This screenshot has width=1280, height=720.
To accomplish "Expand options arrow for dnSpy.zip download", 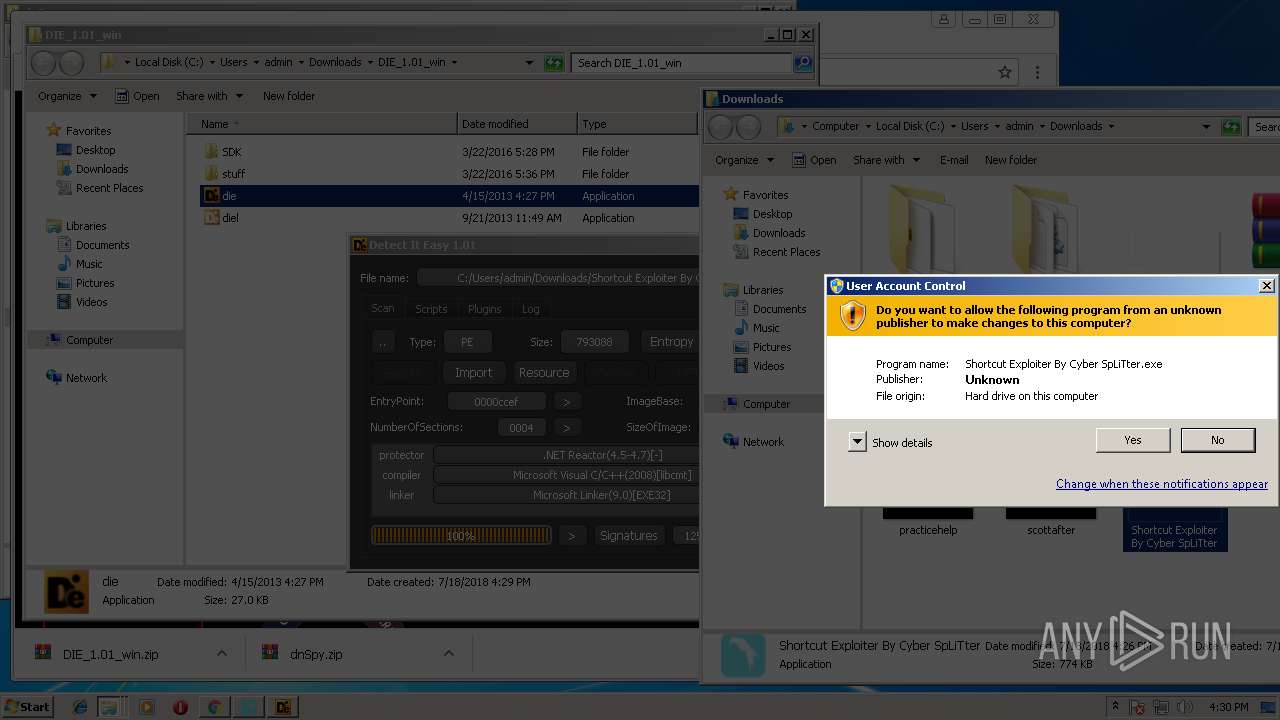I will [x=449, y=653].
